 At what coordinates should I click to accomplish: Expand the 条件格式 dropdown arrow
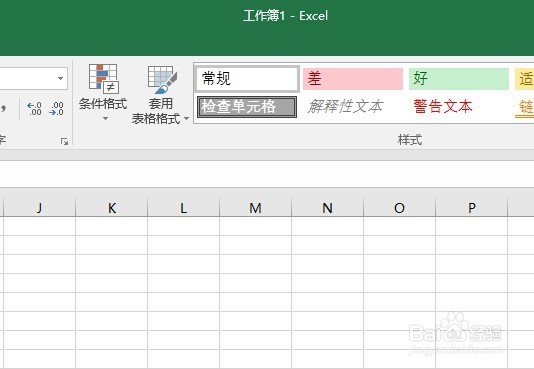coord(105,118)
